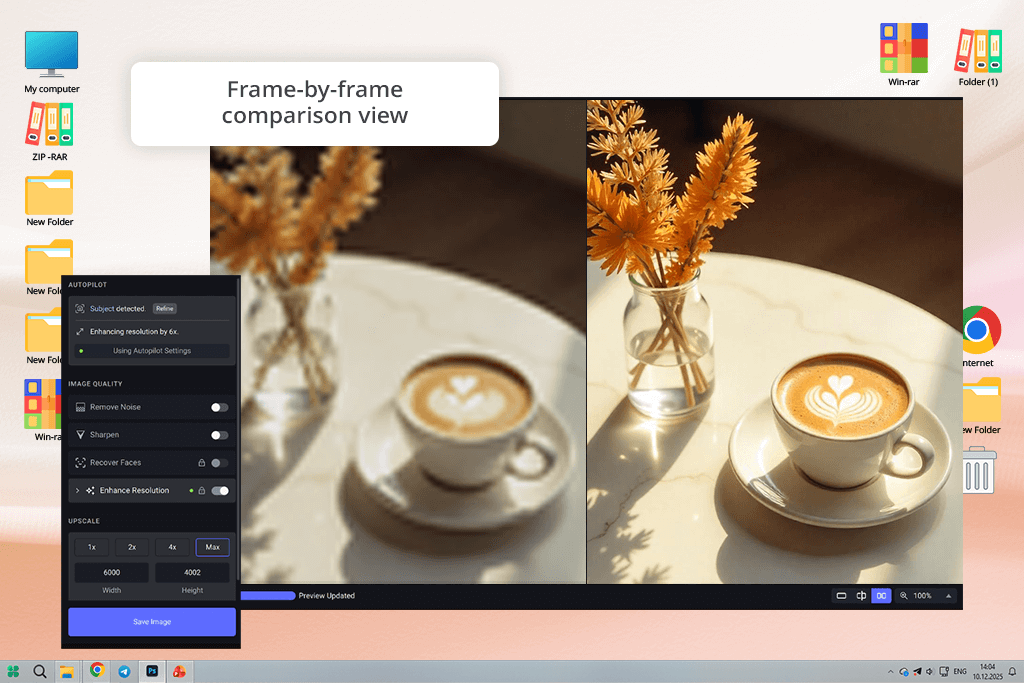Select 1x upscale option

tap(91, 547)
